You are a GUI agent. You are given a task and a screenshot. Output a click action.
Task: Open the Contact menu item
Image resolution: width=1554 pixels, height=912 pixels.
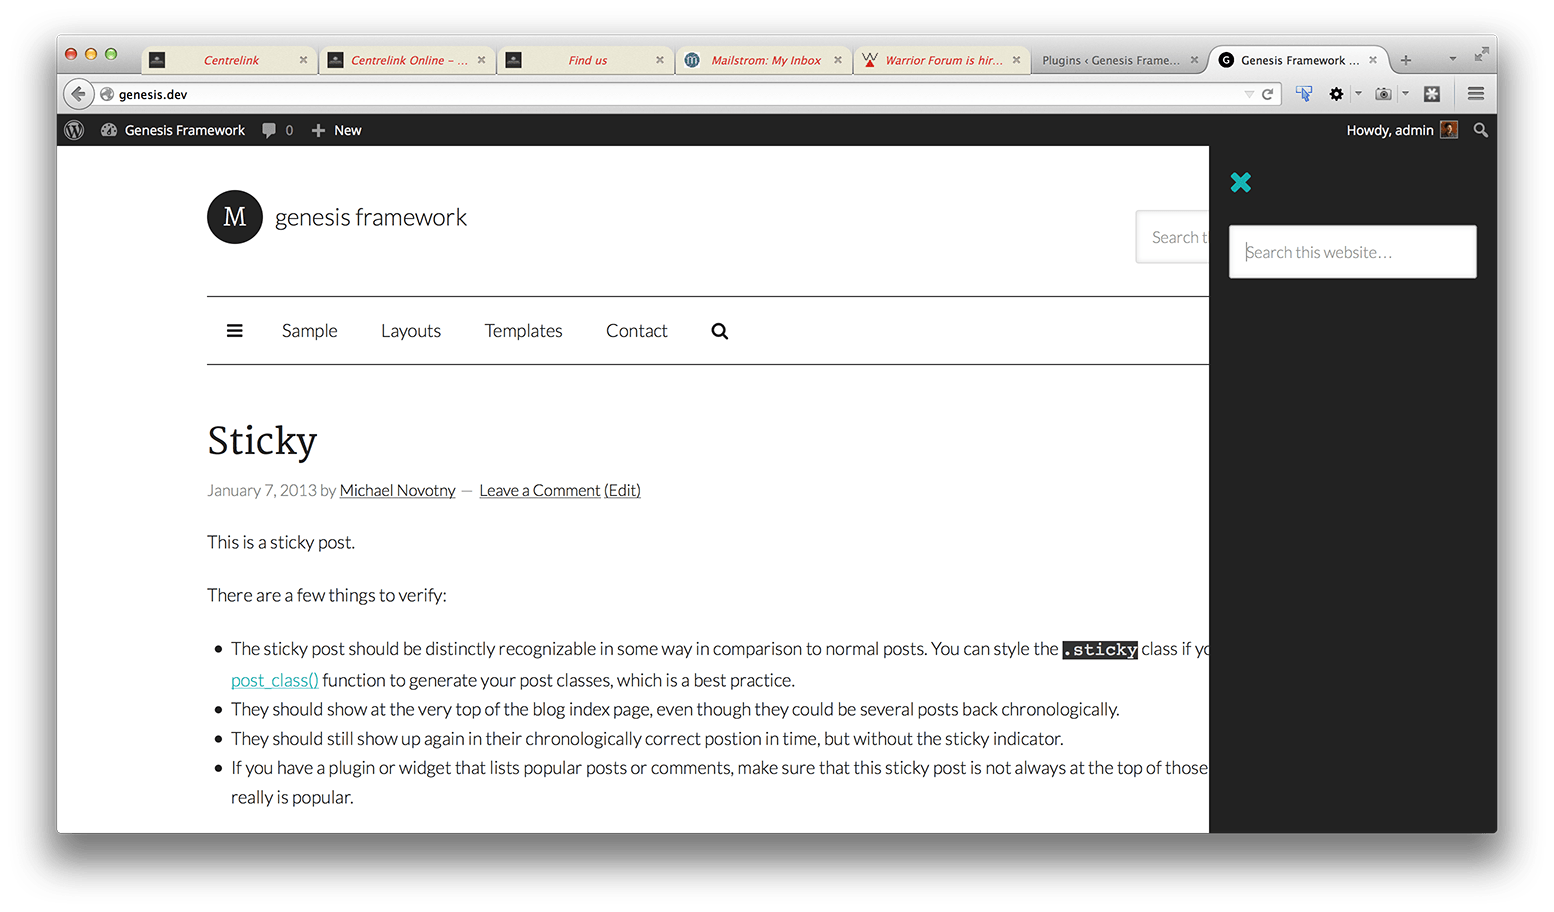click(637, 331)
